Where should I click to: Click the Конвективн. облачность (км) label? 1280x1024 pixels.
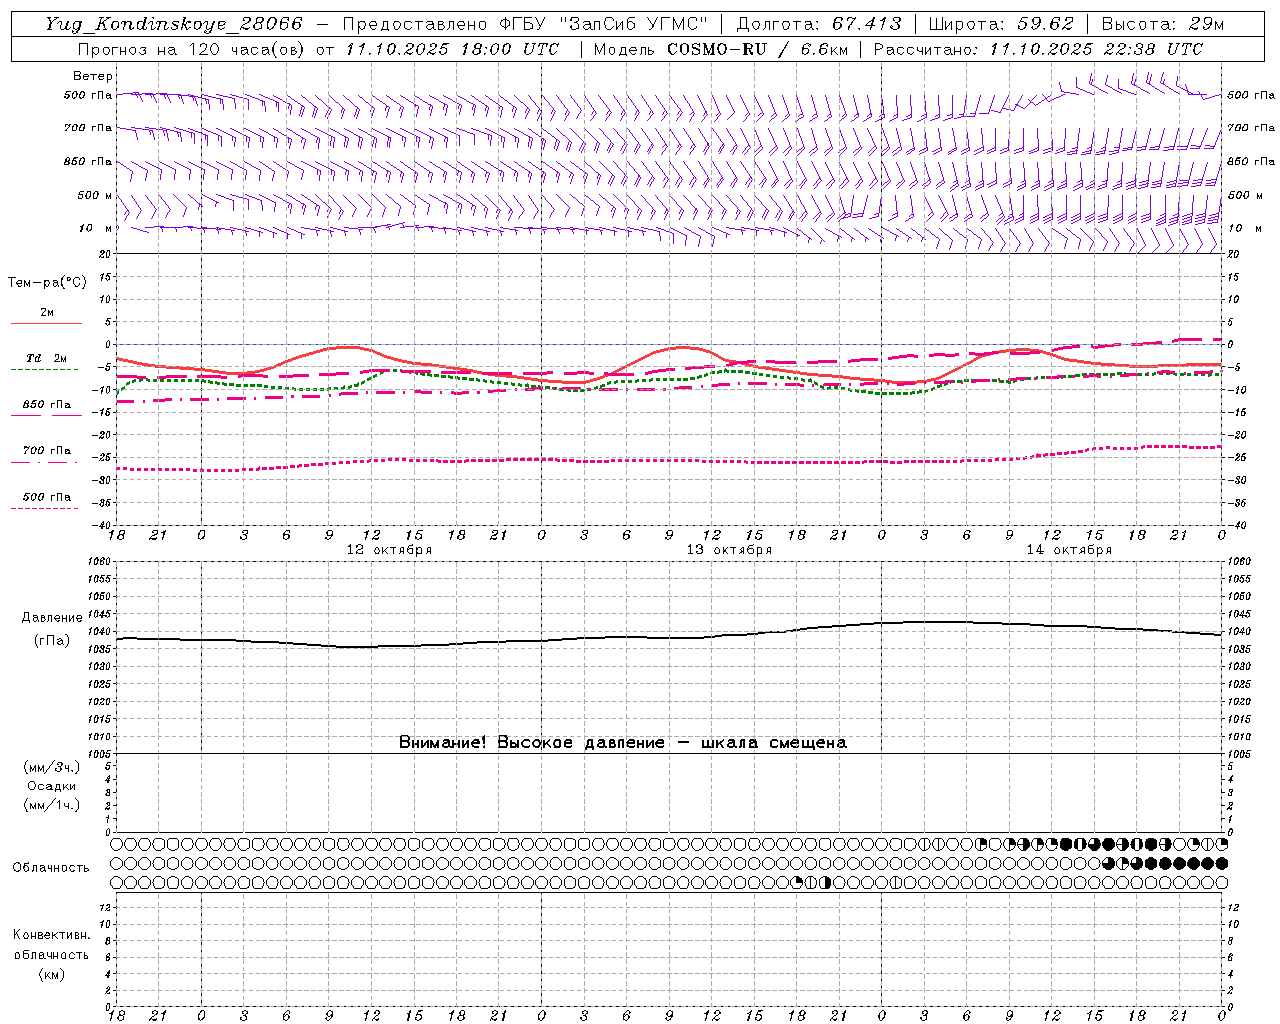[51, 955]
